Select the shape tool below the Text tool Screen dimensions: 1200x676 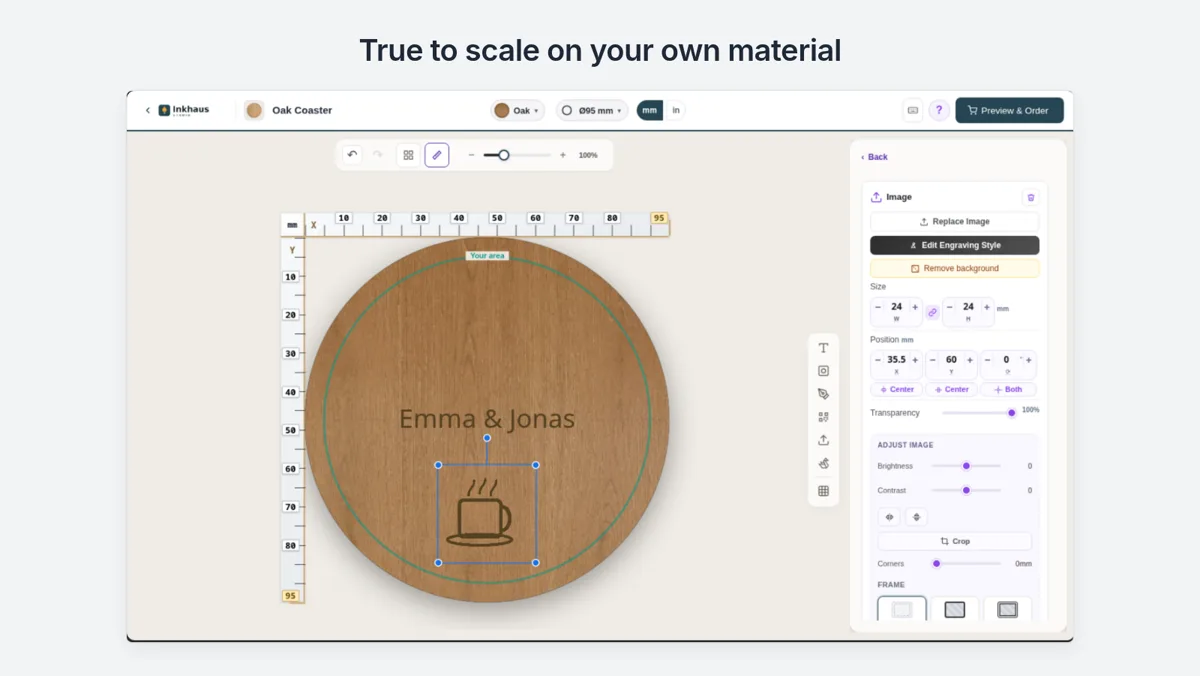823,371
